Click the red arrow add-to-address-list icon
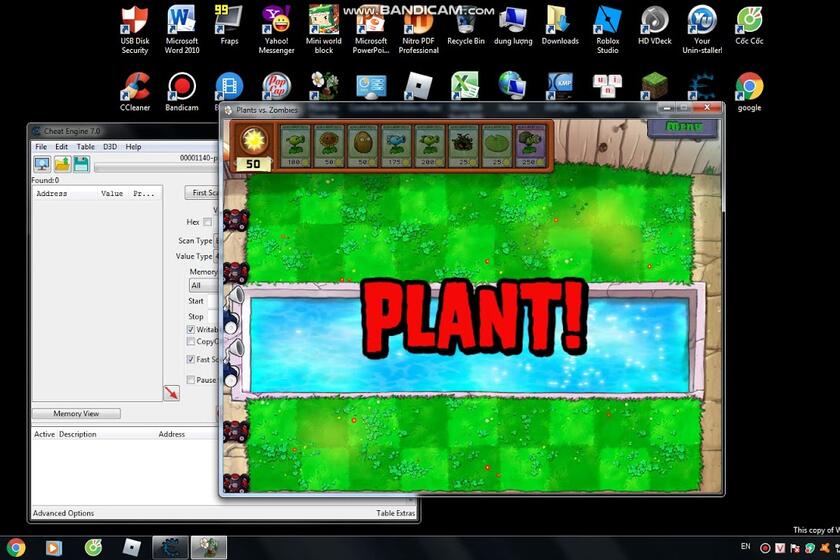 click(x=171, y=393)
